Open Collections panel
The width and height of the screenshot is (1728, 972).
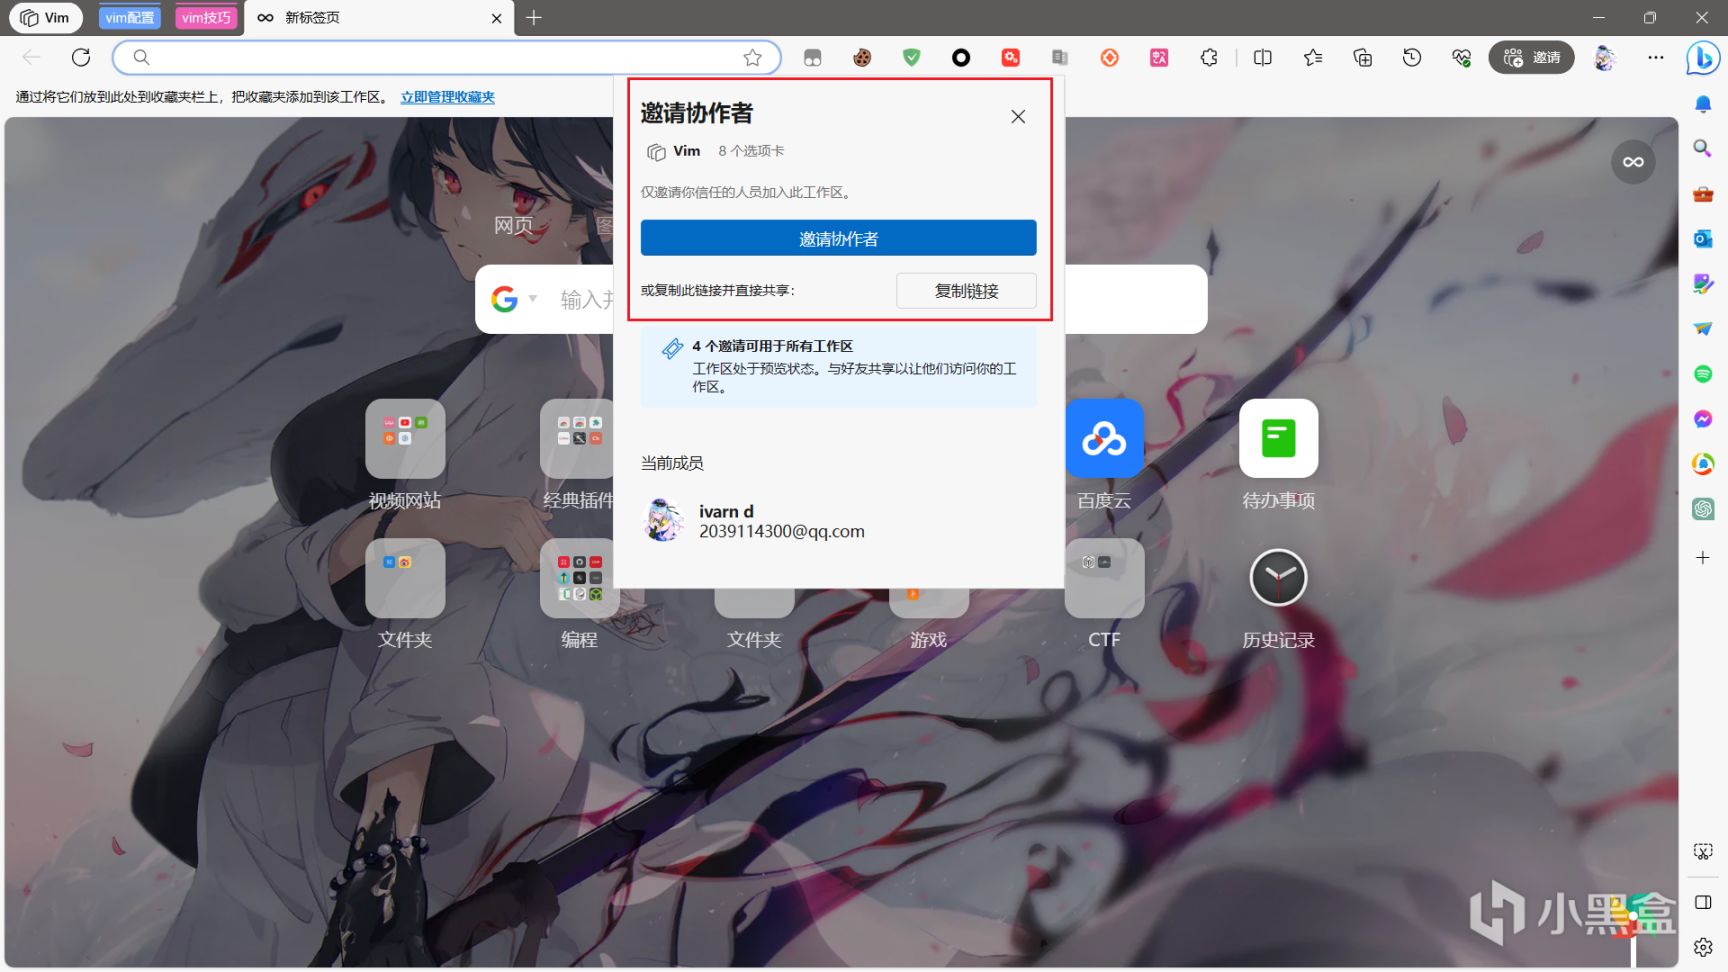click(x=1362, y=58)
